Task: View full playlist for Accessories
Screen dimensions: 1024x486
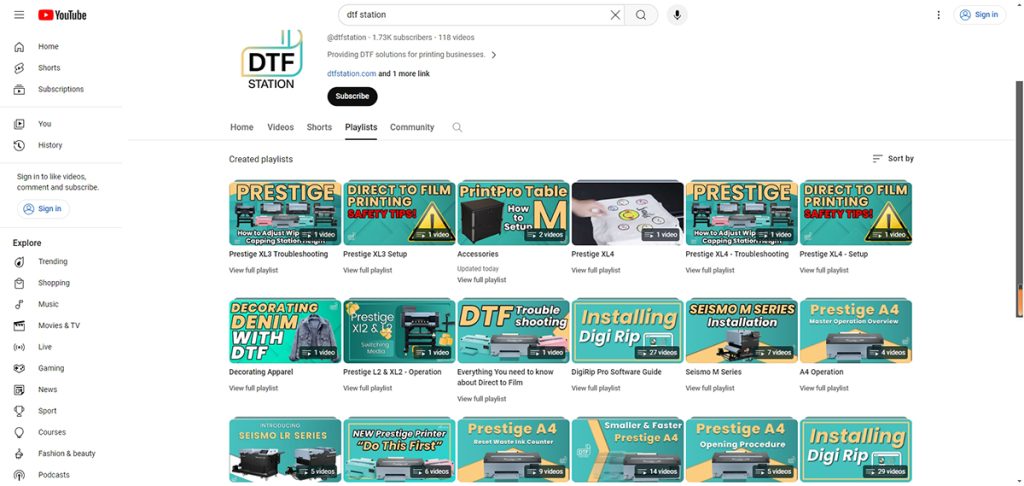Action: pyautogui.click(x=481, y=280)
